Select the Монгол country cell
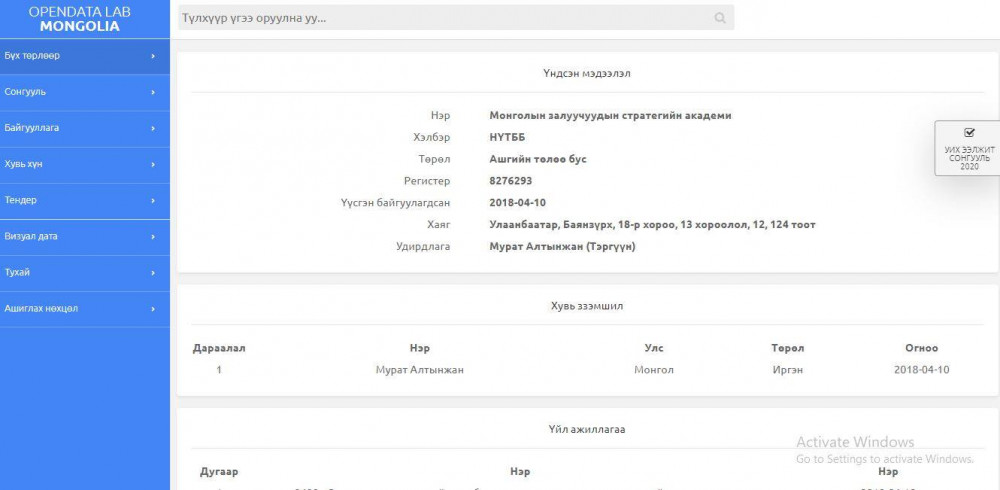 pos(654,370)
